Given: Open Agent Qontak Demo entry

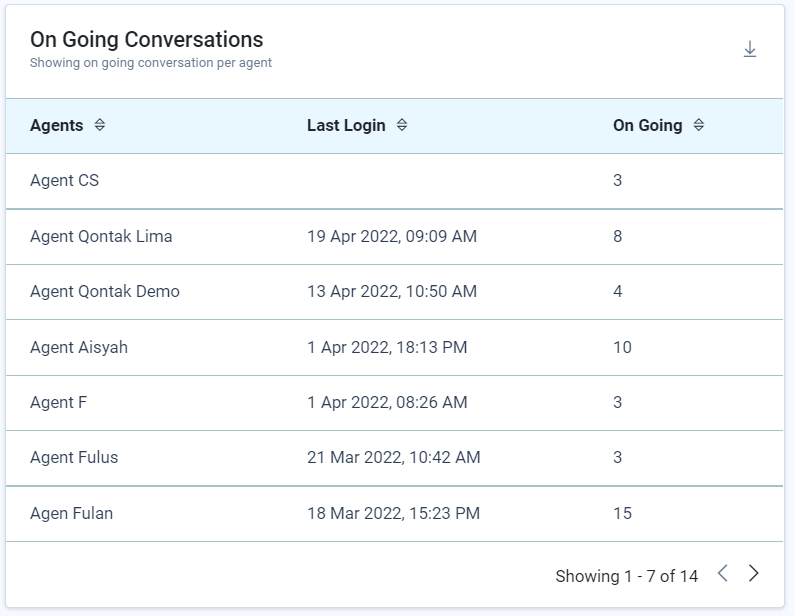Looking at the screenshot, I should click(x=105, y=292).
